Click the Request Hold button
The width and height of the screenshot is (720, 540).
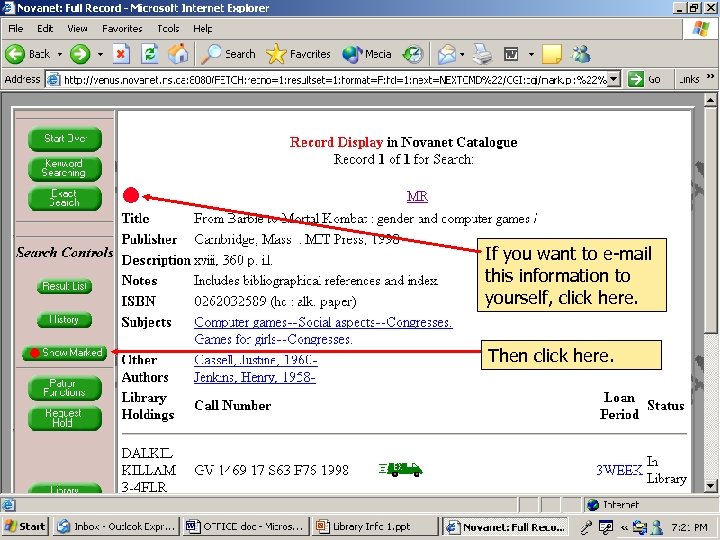[x=65, y=418]
